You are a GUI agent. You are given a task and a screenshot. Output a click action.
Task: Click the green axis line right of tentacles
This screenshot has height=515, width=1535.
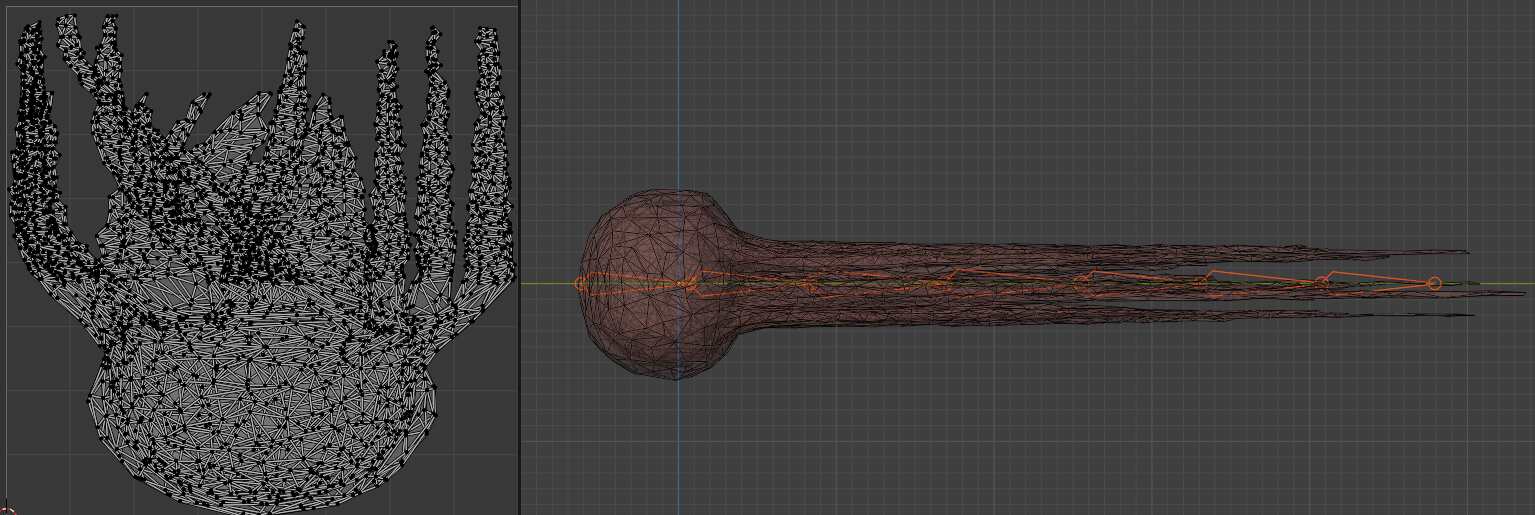[1500, 284]
